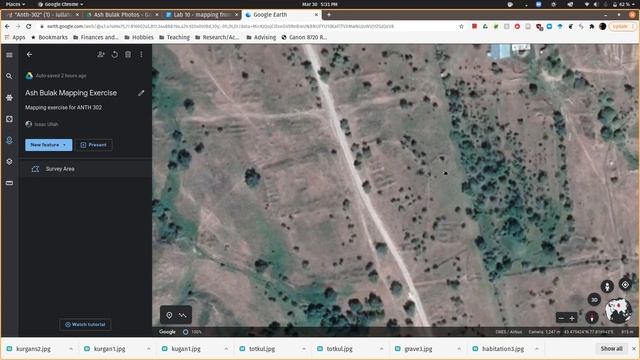Viewport: 640px width, 360px height.
Task: Open kugan1.jpg download options arrow
Action: coord(226,349)
